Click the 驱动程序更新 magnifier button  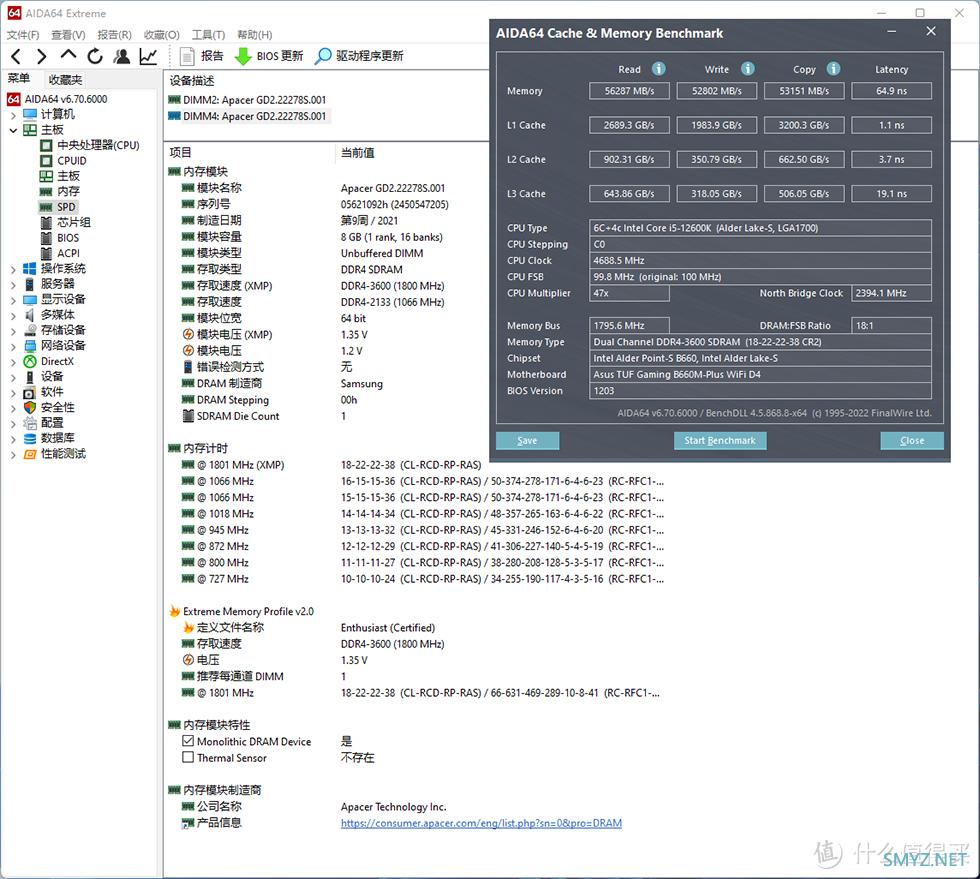coord(359,56)
